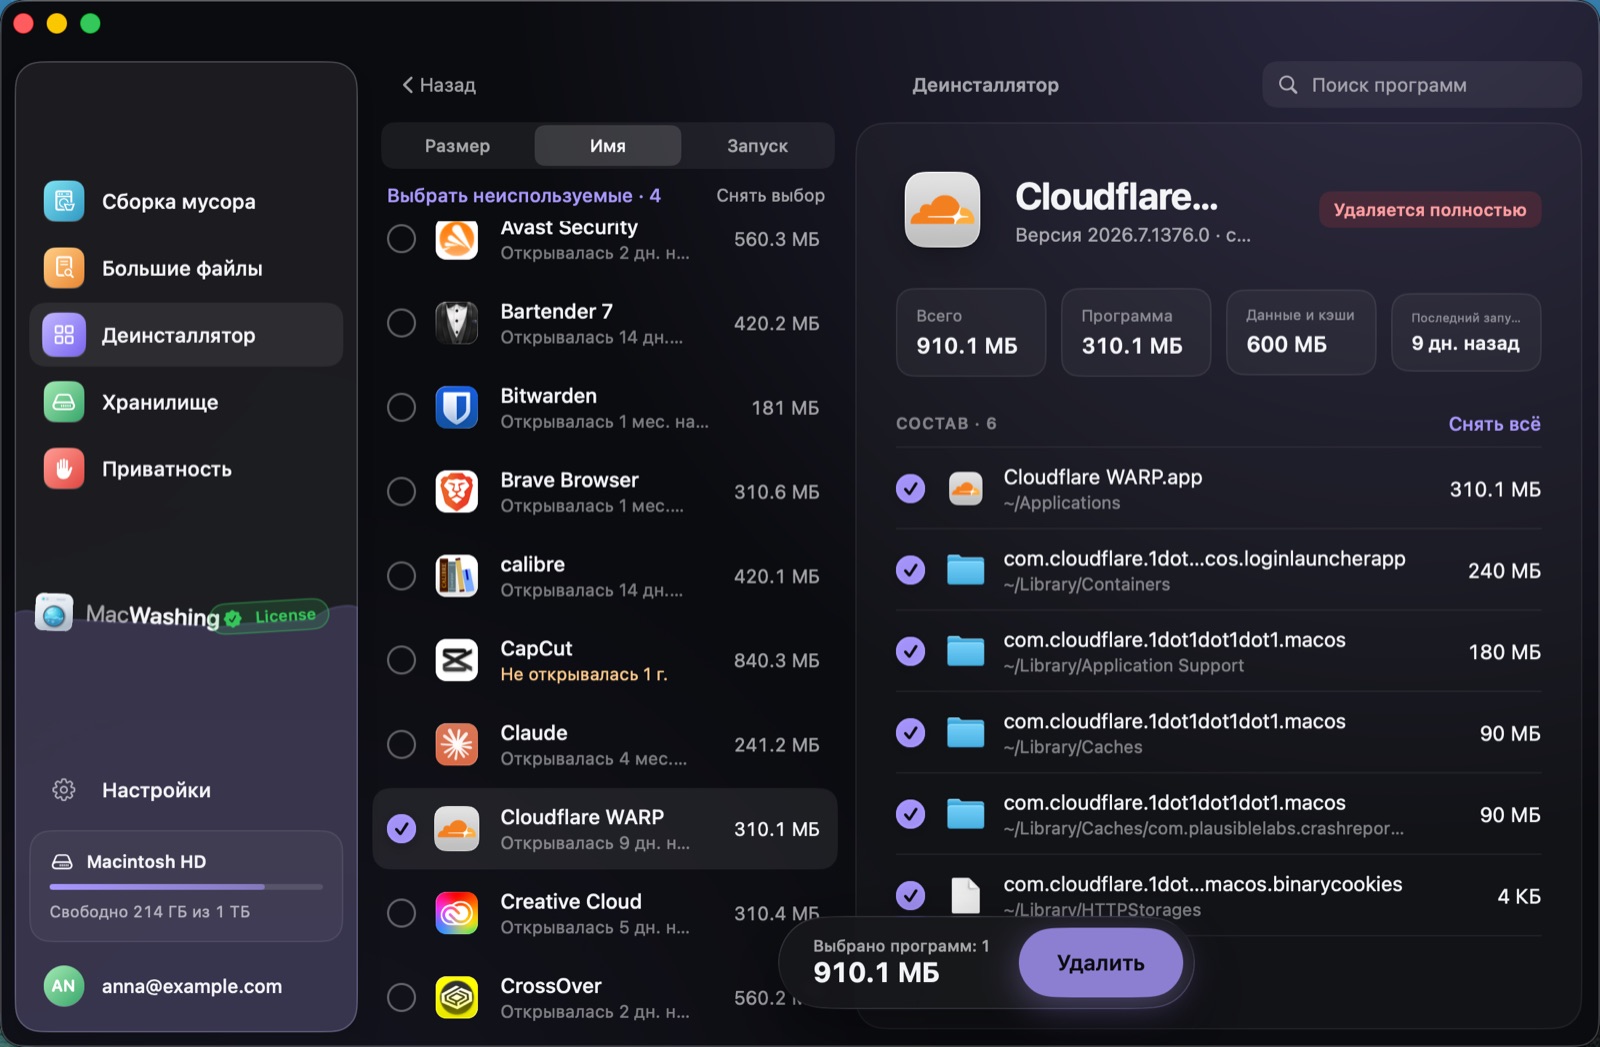The image size is (1600, 1047).
Task: Click the CapCut app icon
Action: point(457,660)
